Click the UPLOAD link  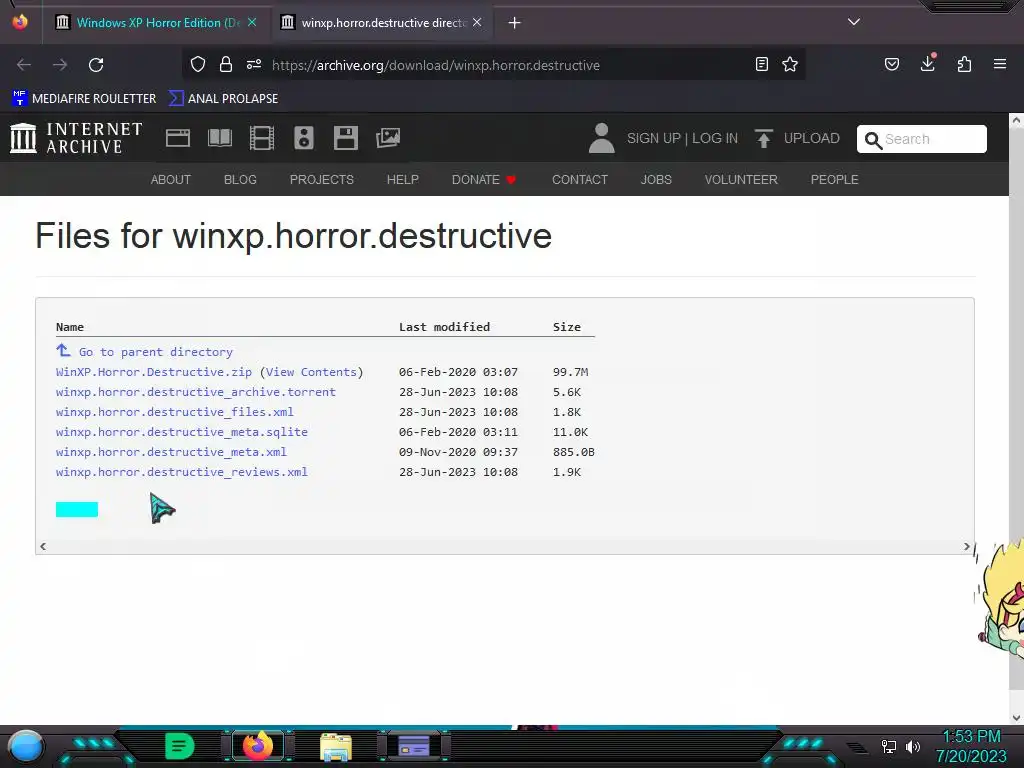click(x=812, y=138)
